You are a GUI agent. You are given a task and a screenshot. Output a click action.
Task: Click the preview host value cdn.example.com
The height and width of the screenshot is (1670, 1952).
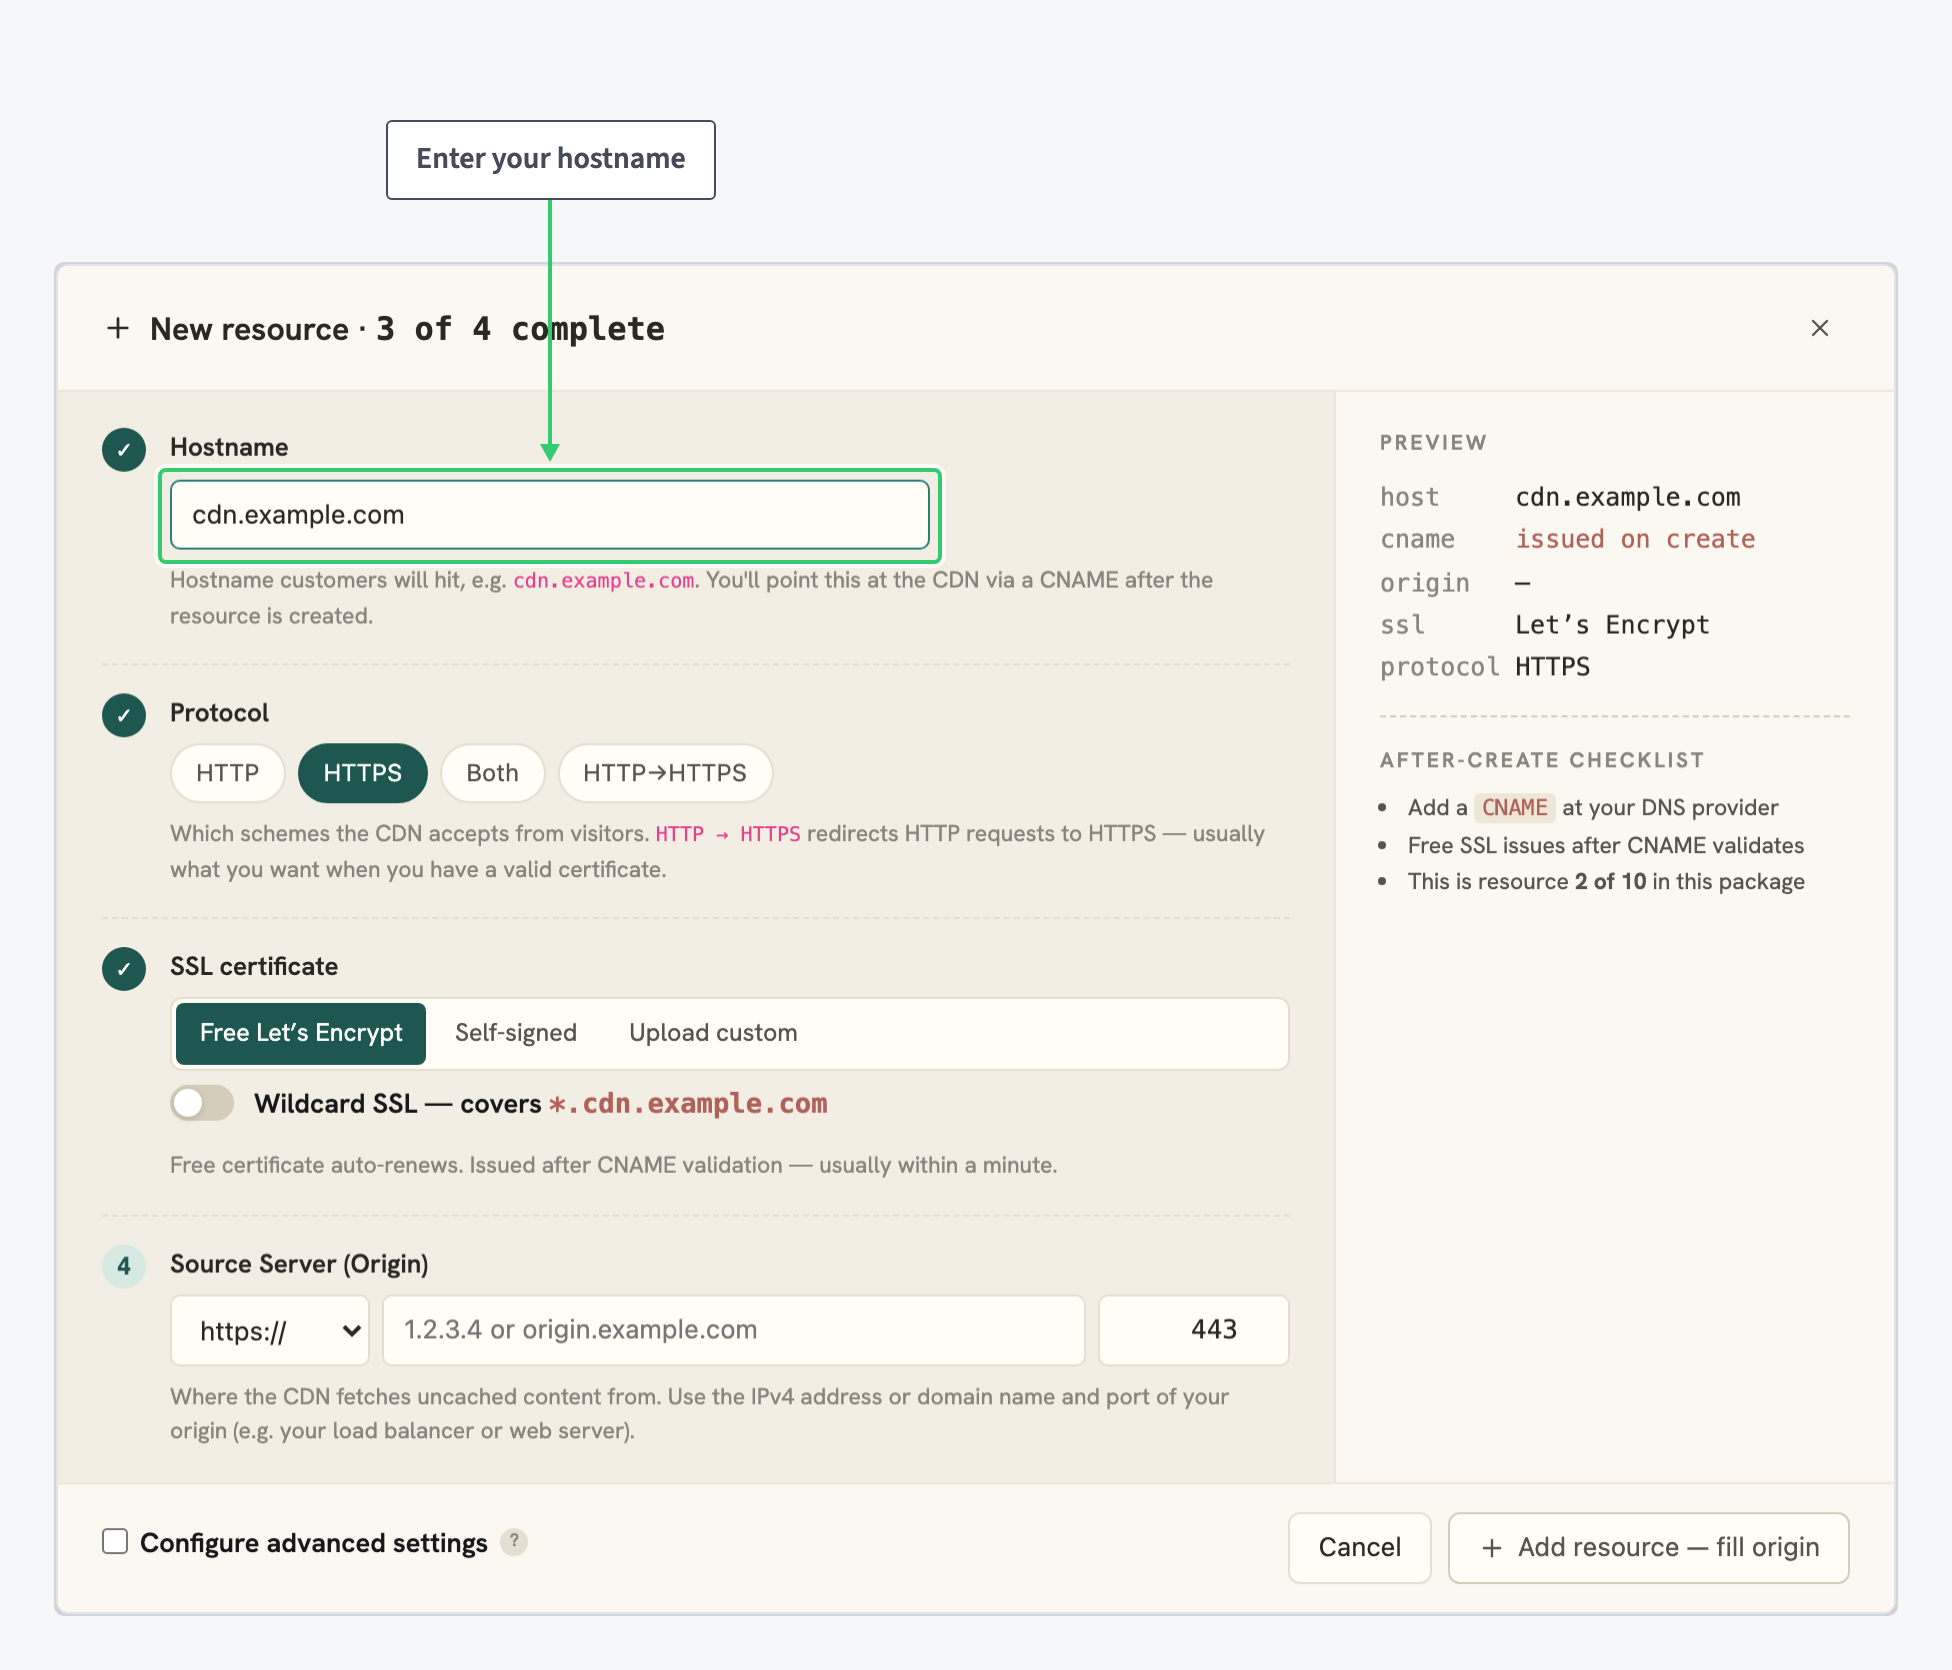pyautogui.click(x=1628, y=497)
